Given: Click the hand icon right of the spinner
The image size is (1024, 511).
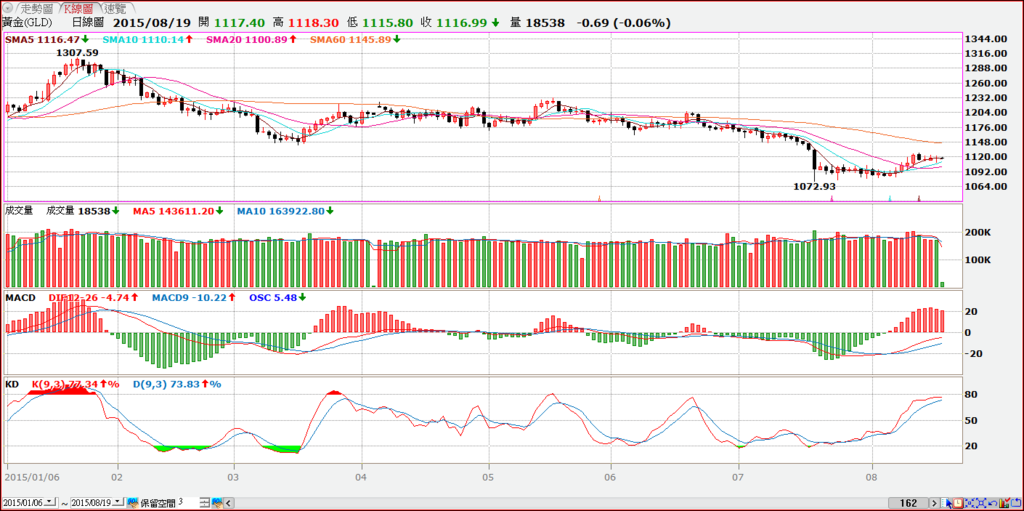Looking at the screenshot, I should [x=217, y=503].
